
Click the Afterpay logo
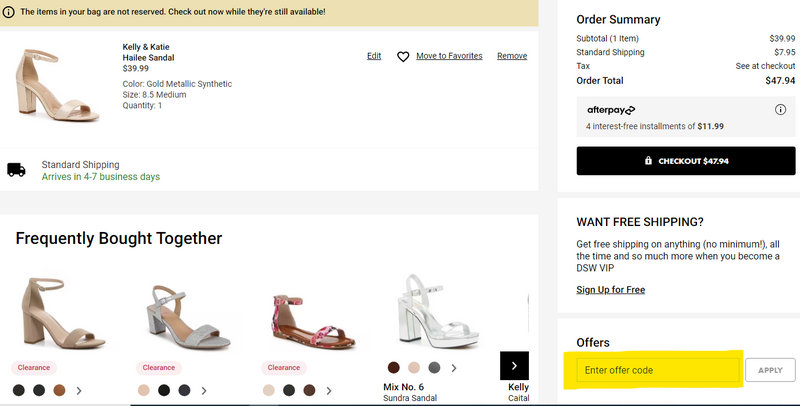[x=611, y=109]
